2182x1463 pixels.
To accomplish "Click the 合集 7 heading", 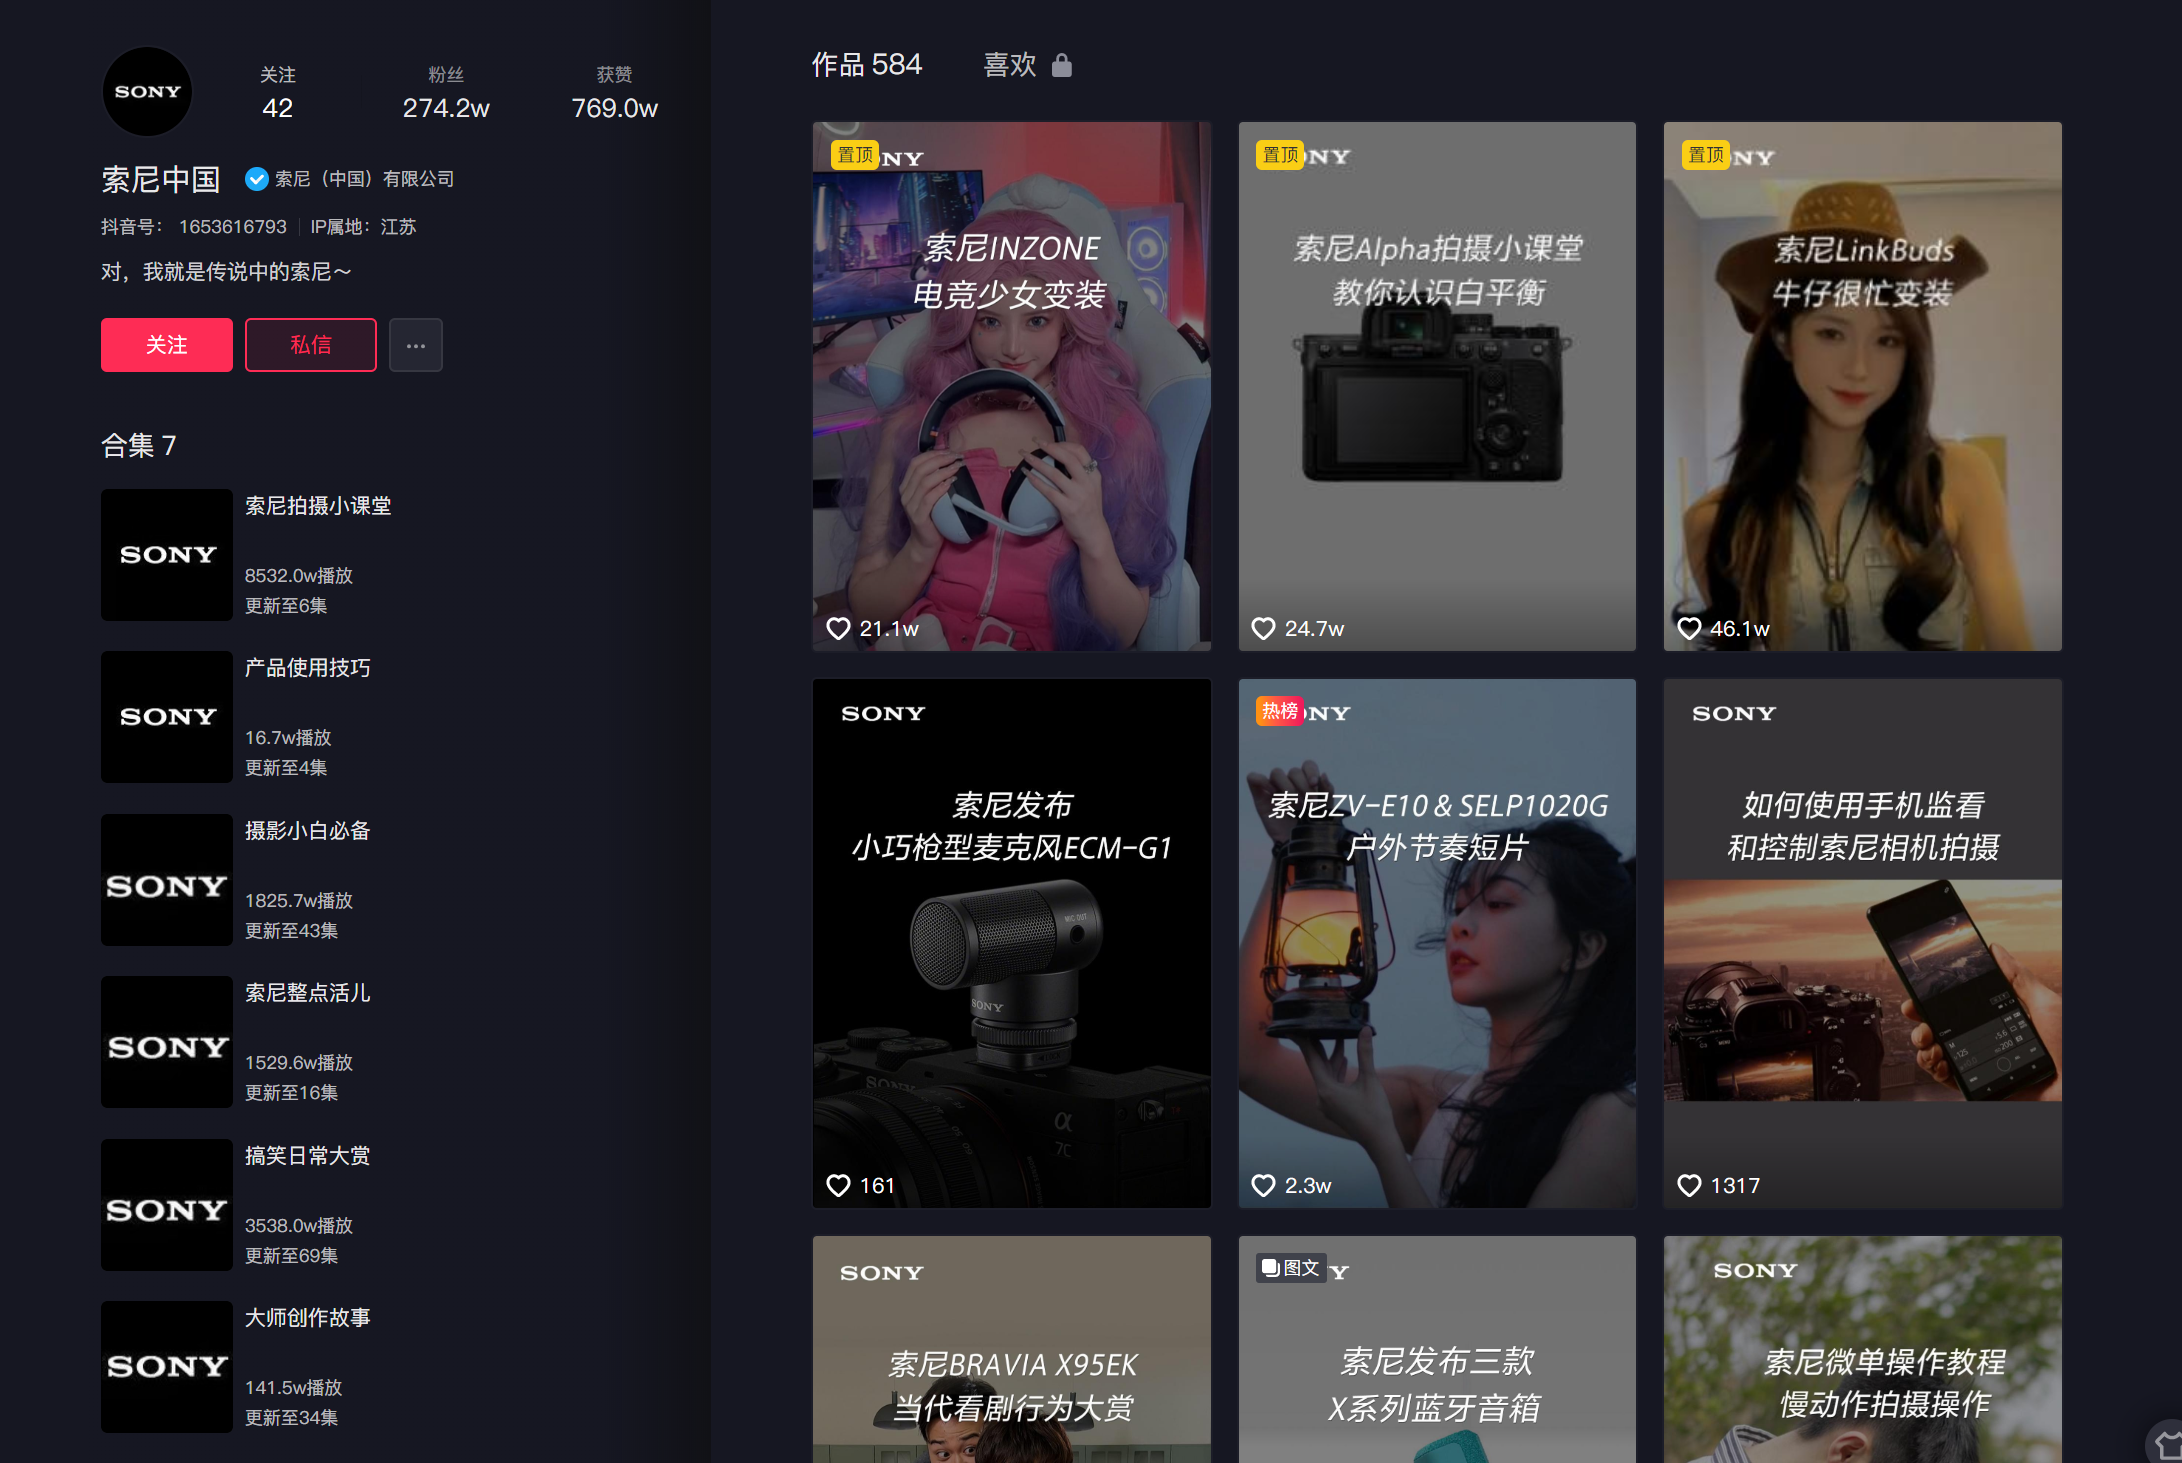I will click(139, 445).
